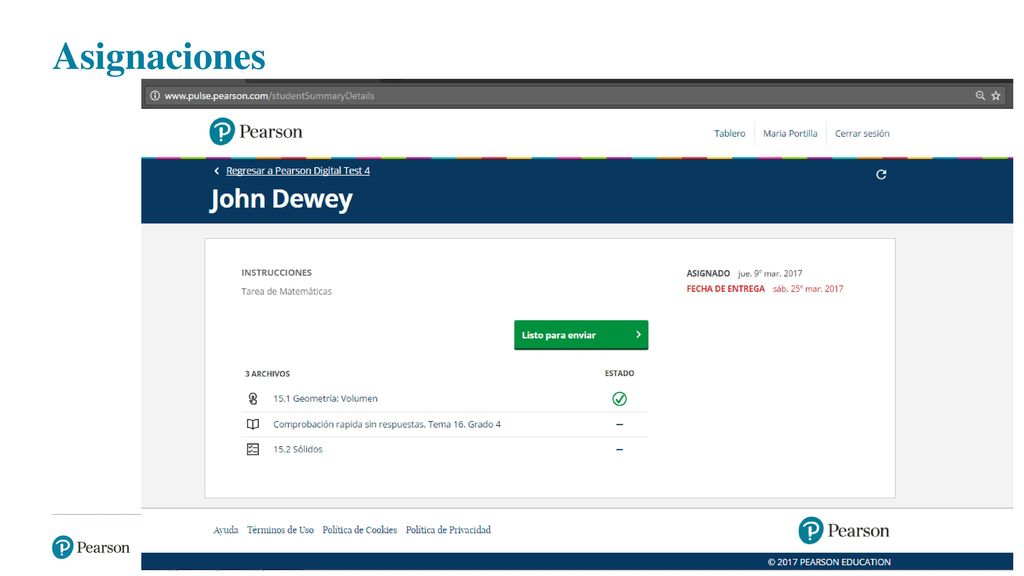Click the dash status for 15.2 Sólidos
The image size is (1024, 576).
(619, 449)
